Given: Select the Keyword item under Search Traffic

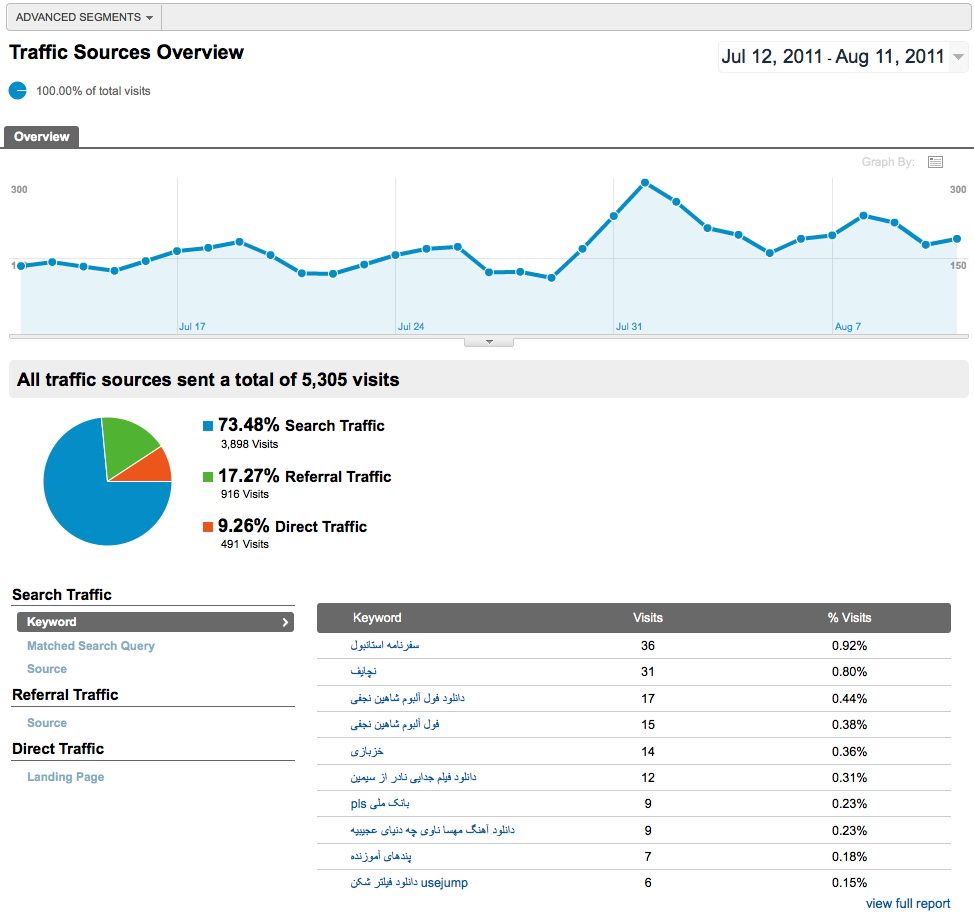Looking at the screenshot, I should 155,622.
